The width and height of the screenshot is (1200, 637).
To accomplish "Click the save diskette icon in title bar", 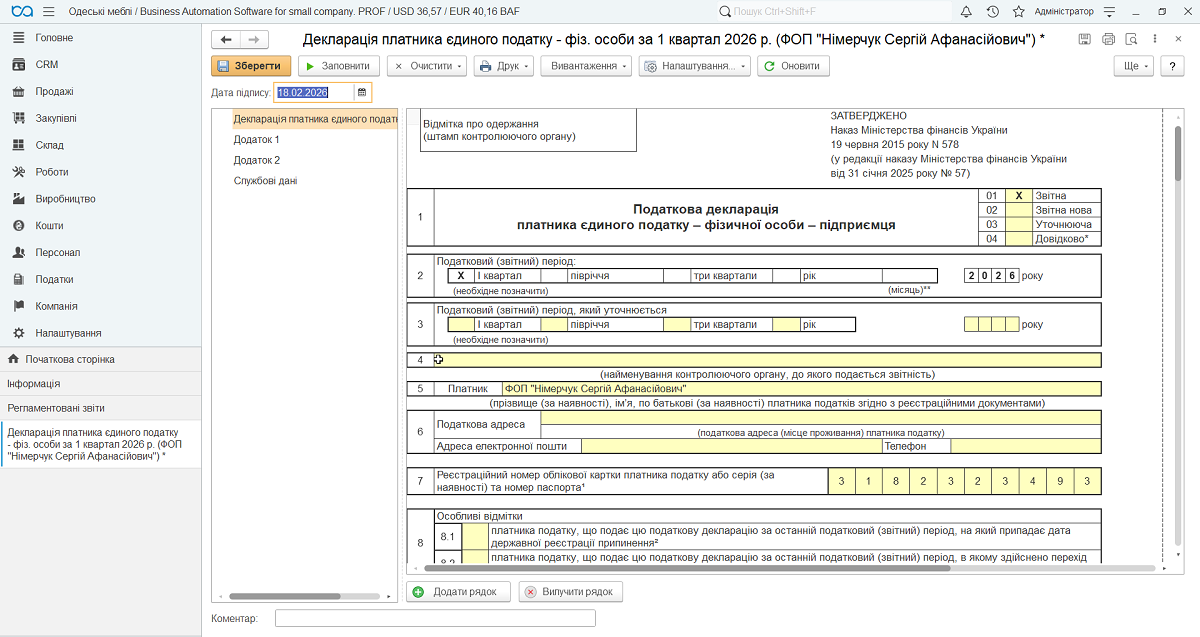I will 1085,39.
